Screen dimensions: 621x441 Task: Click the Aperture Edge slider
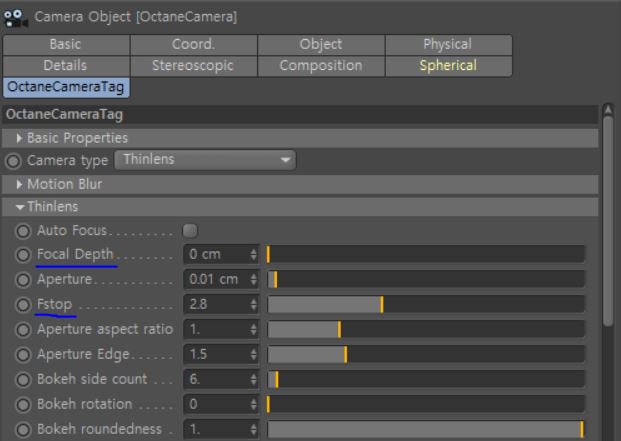[426, 354]
